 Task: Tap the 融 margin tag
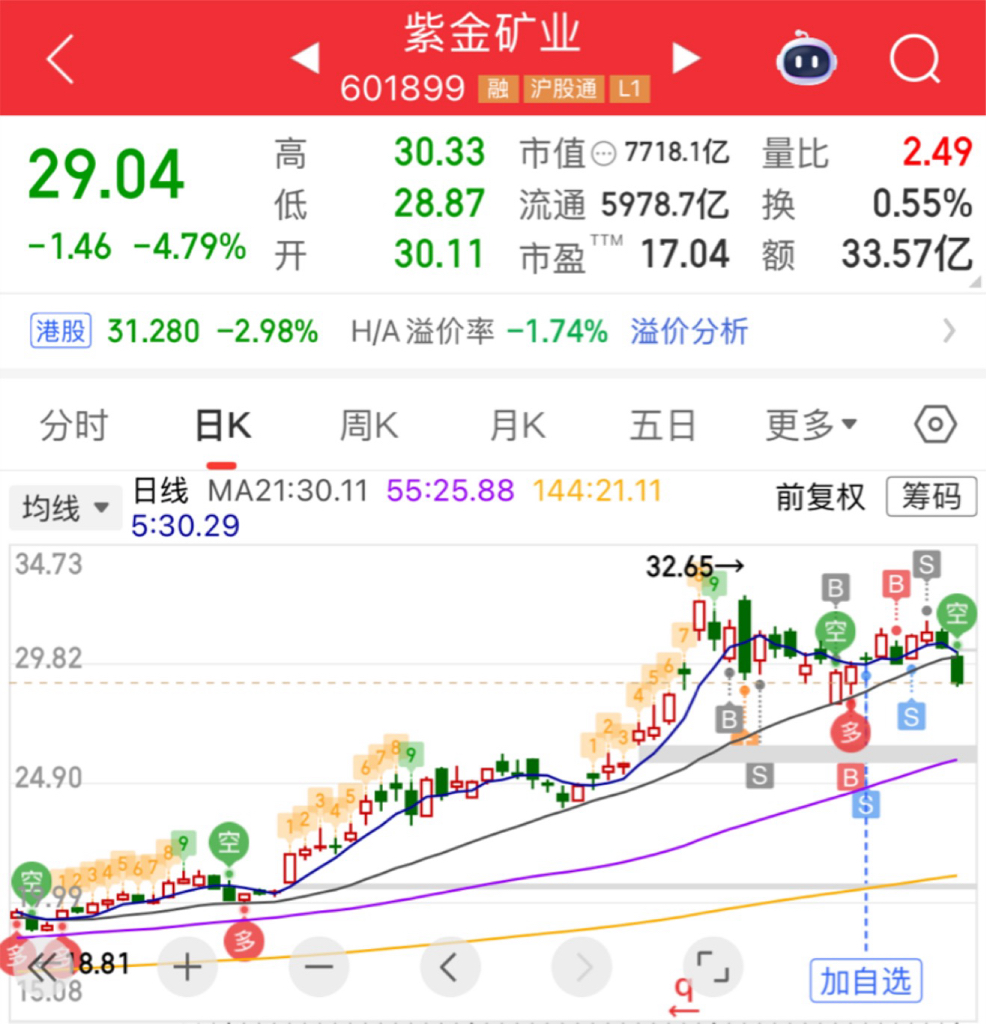[x=498, y=89]
